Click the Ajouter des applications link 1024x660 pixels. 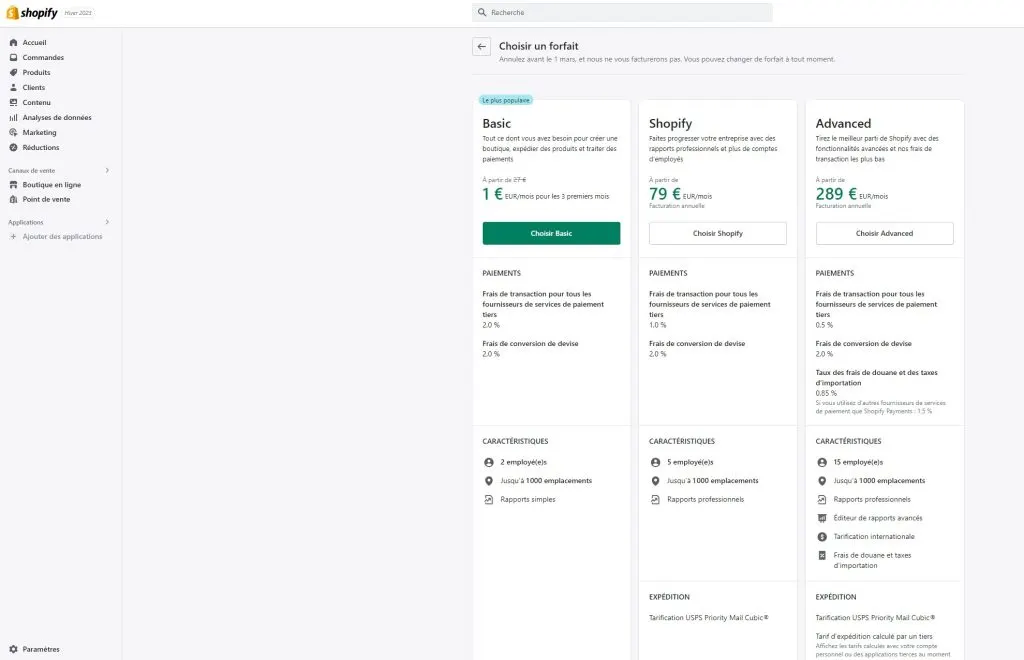pyautogui.click(x=62, y=236)
